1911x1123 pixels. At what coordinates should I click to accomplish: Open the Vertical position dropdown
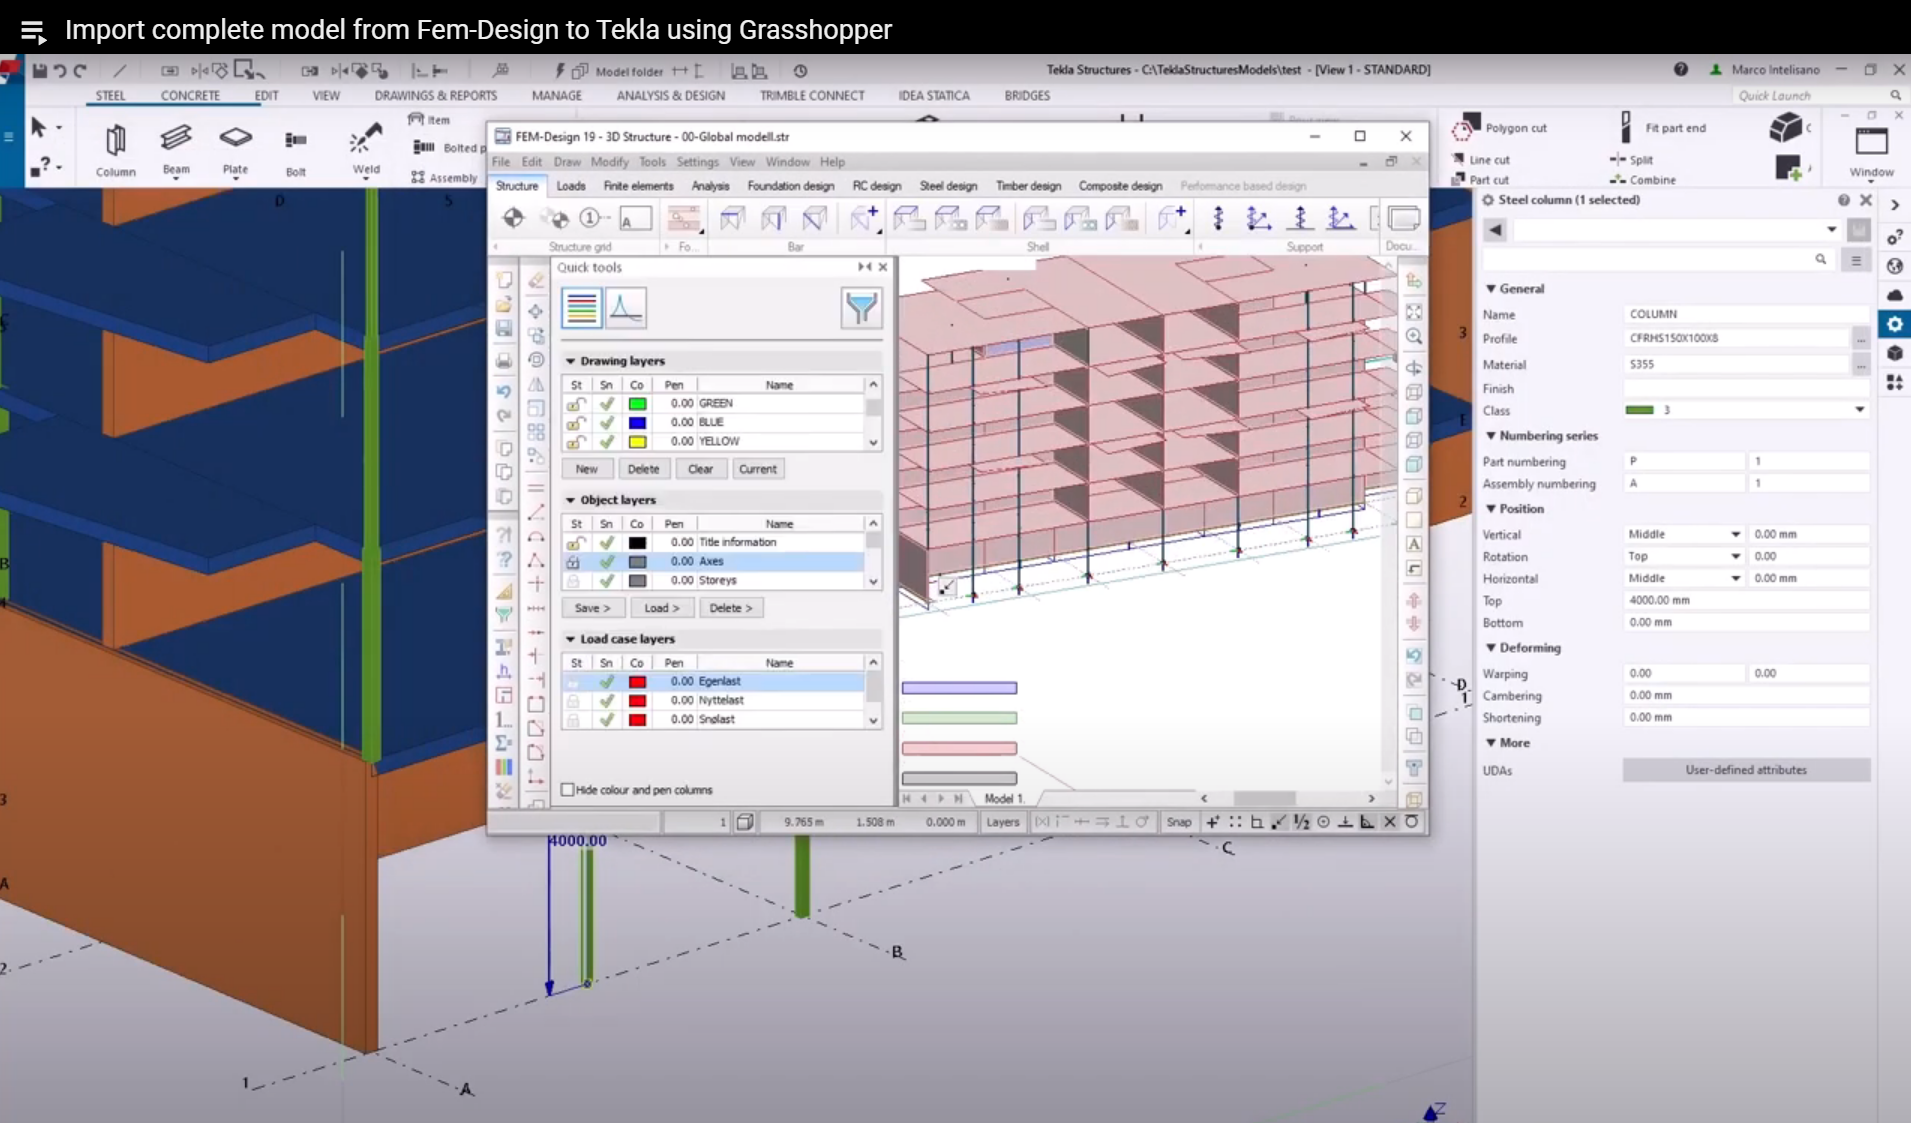pos(1735,534)
